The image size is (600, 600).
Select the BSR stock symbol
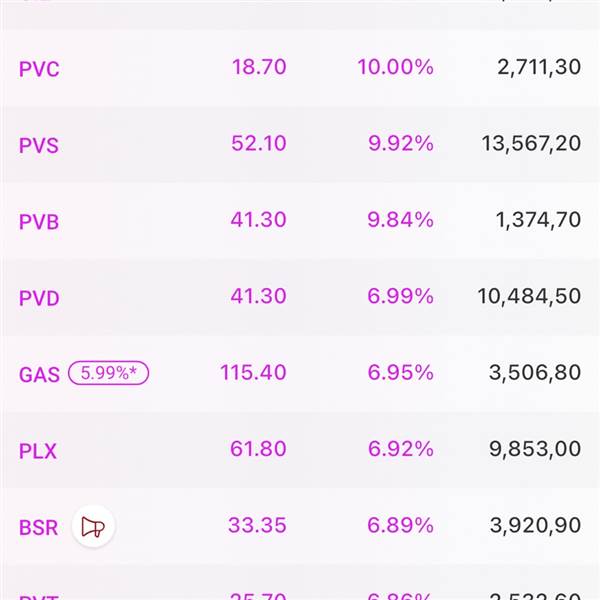tap(39, 527)
